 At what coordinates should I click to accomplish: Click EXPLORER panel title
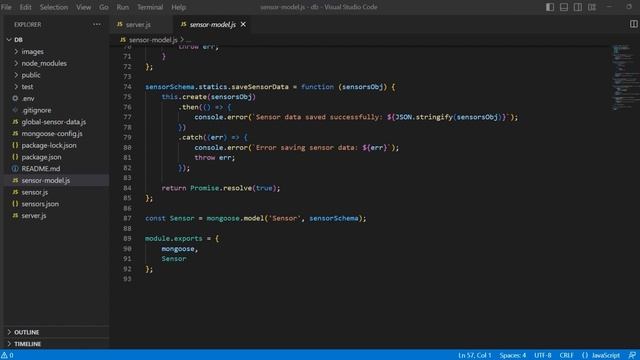coord(27,24)
